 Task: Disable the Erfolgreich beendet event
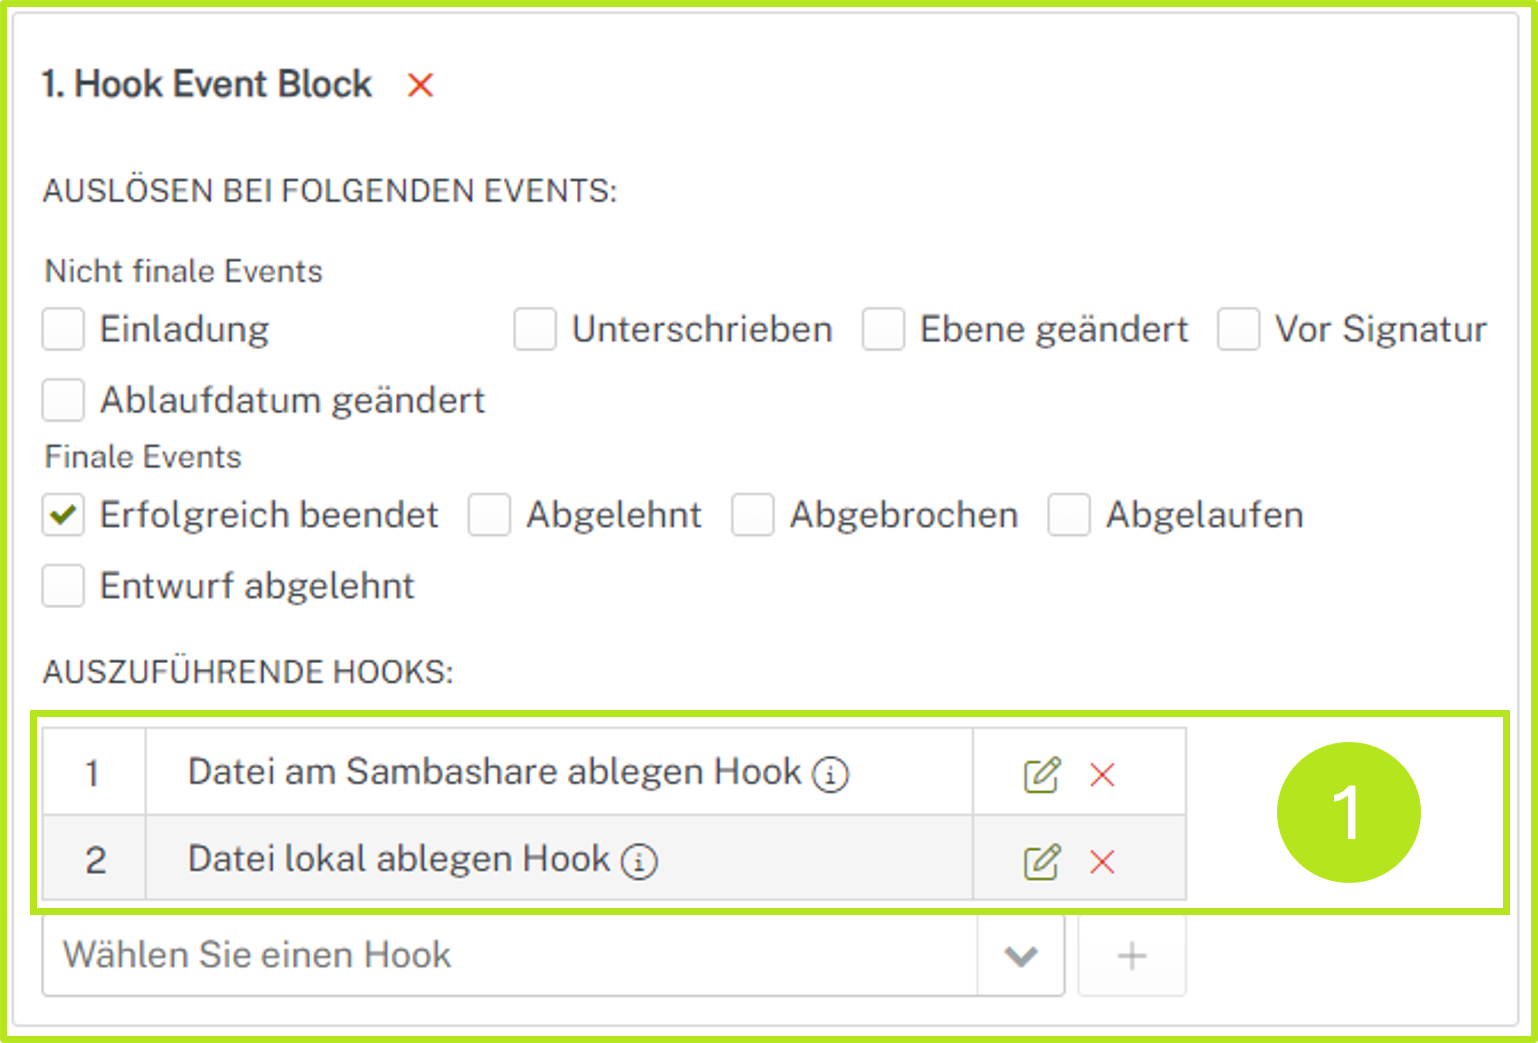(62, 515)
